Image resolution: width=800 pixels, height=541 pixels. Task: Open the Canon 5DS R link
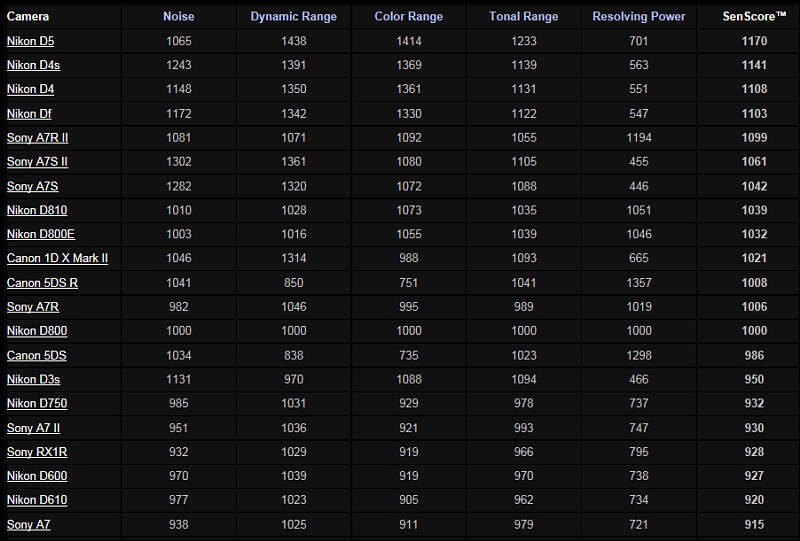tap(42, 282)
